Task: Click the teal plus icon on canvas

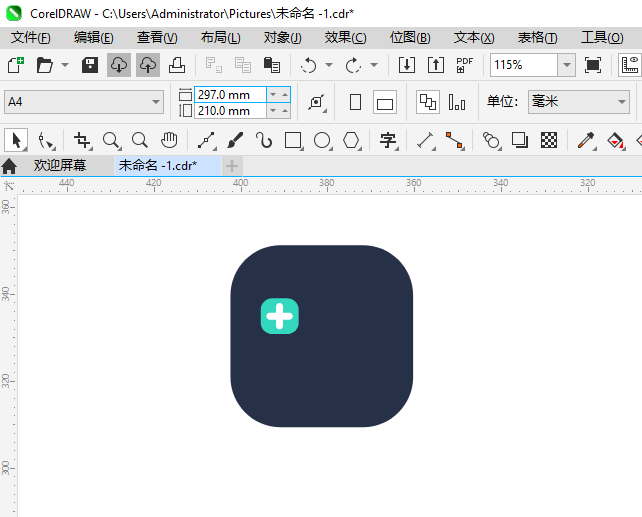Action: [x=280, y=316]
